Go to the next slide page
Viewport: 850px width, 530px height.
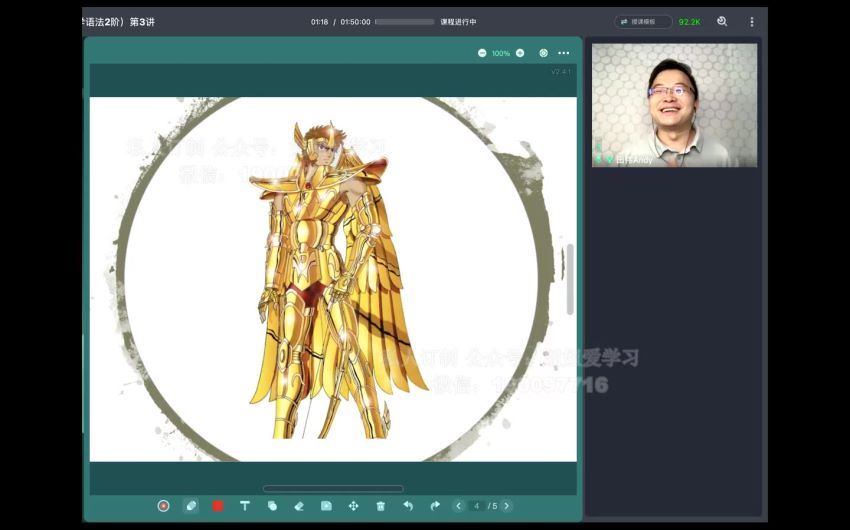click(507, 506)
